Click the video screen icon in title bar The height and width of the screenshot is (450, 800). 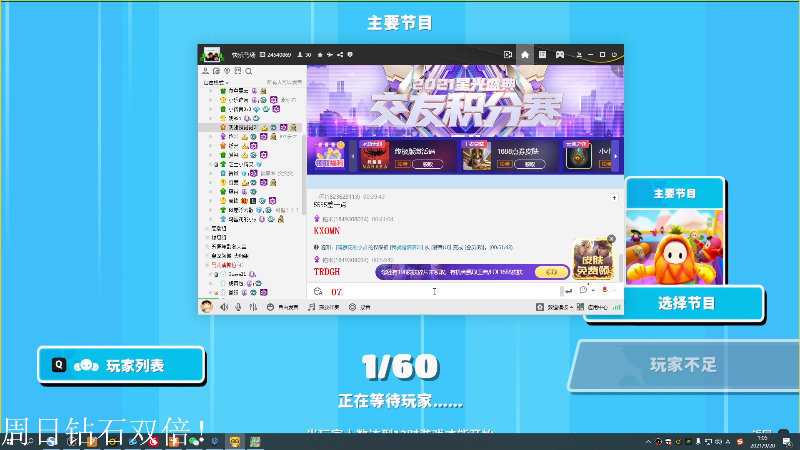coord(508,55)
